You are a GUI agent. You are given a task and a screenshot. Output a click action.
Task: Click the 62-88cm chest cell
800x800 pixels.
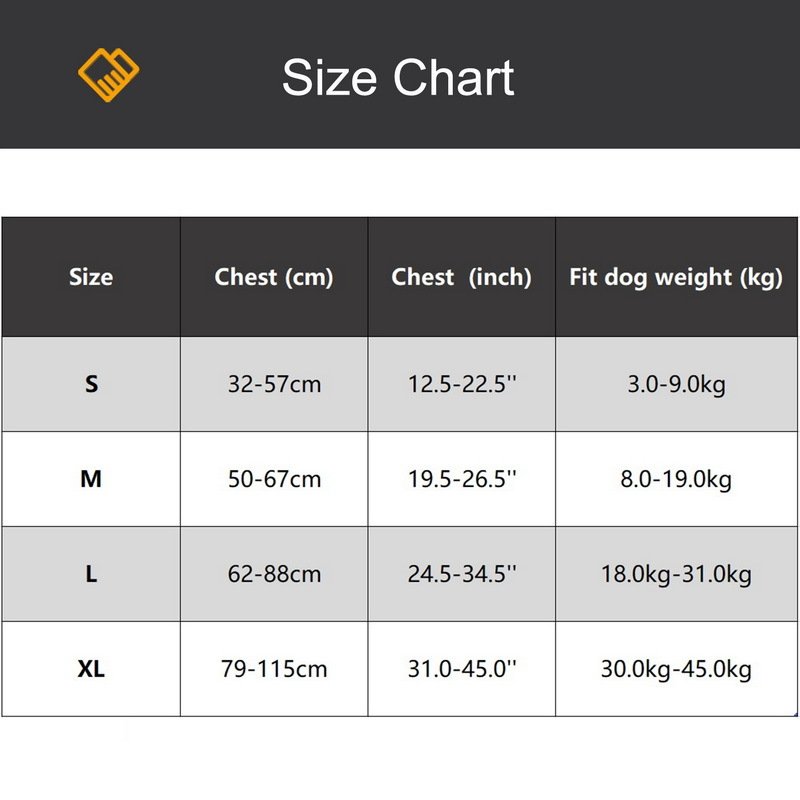click(274, 574)
